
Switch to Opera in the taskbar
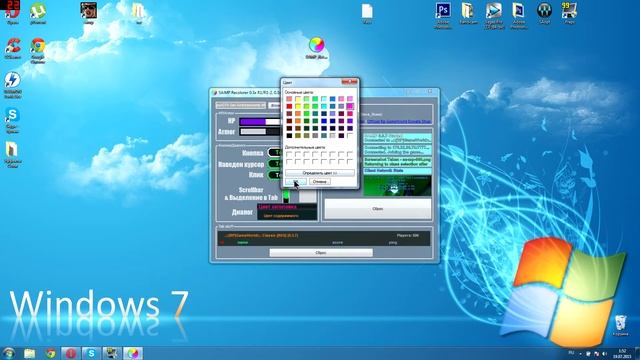tap(71, 353)
